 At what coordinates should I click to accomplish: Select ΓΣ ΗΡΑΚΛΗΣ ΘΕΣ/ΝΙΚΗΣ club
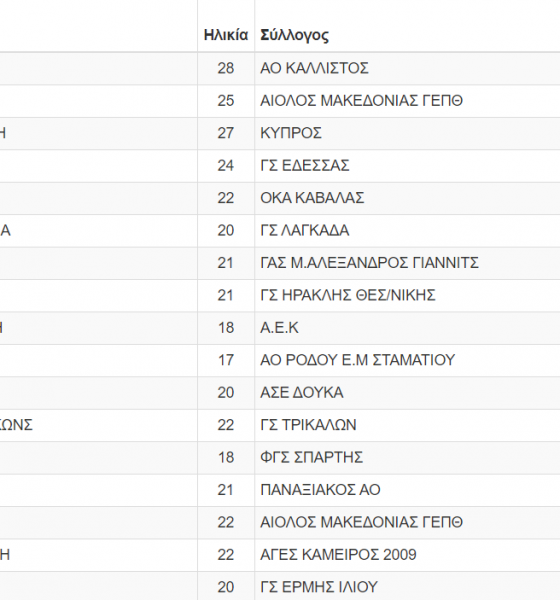[x=348, y=295]
